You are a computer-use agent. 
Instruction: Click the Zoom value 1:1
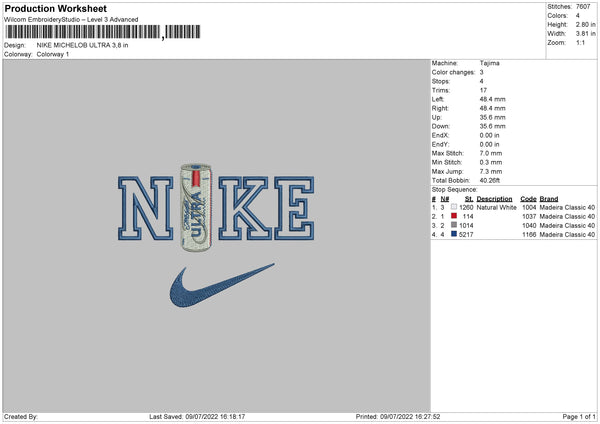(580, 42)
